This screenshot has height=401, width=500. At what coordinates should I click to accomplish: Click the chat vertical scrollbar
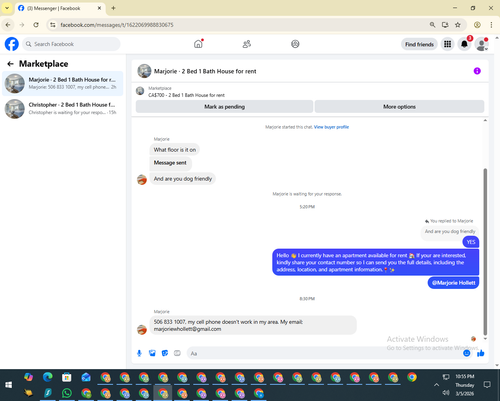[x=485, y=252]
